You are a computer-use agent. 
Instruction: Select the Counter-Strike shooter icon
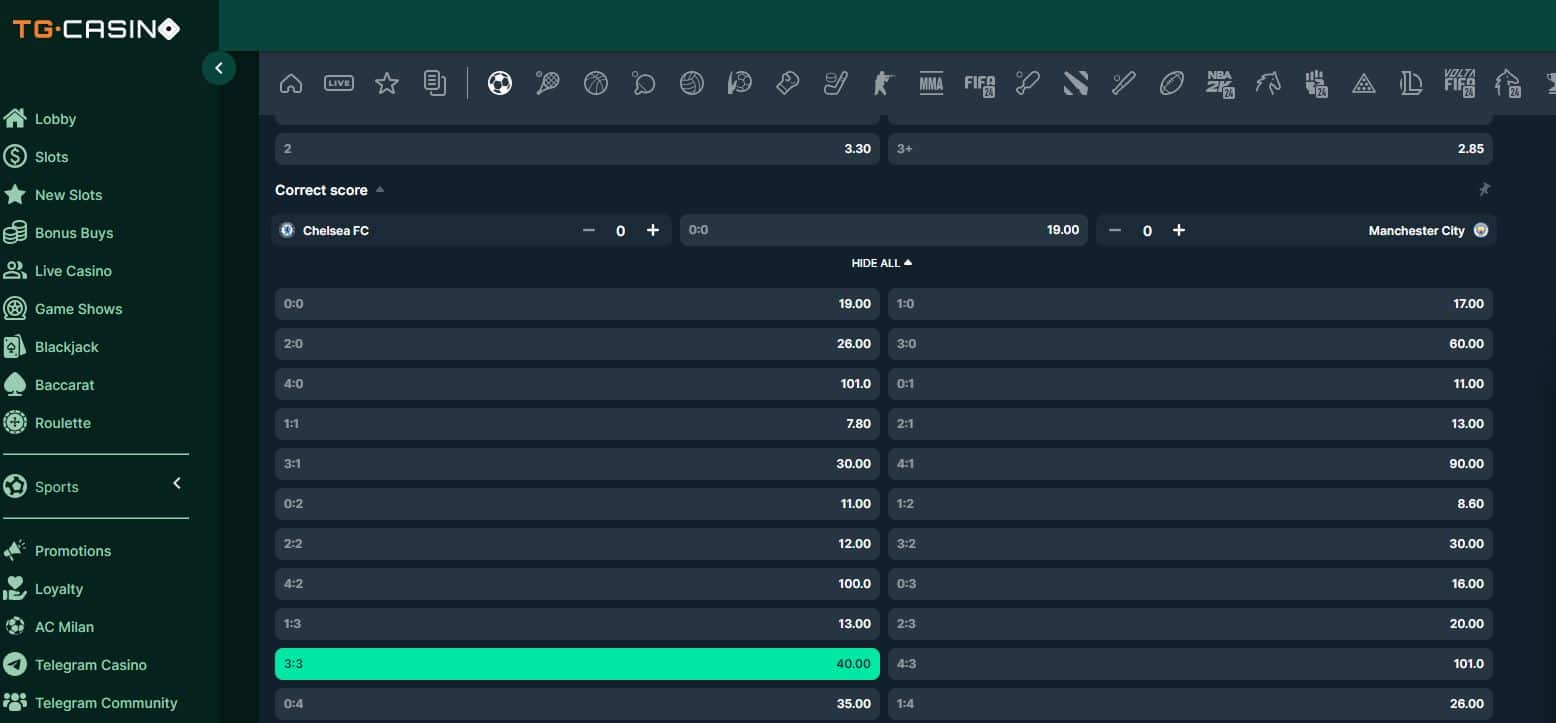click(882, 83)
